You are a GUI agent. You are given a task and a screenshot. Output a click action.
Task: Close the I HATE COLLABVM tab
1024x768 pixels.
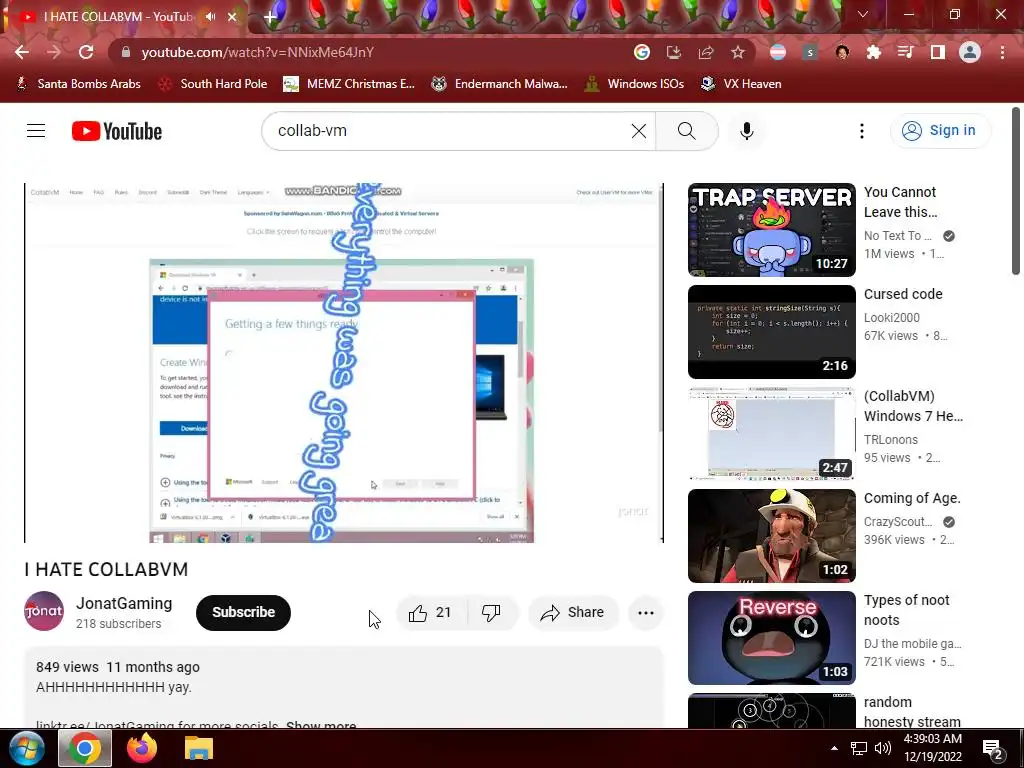232,17
